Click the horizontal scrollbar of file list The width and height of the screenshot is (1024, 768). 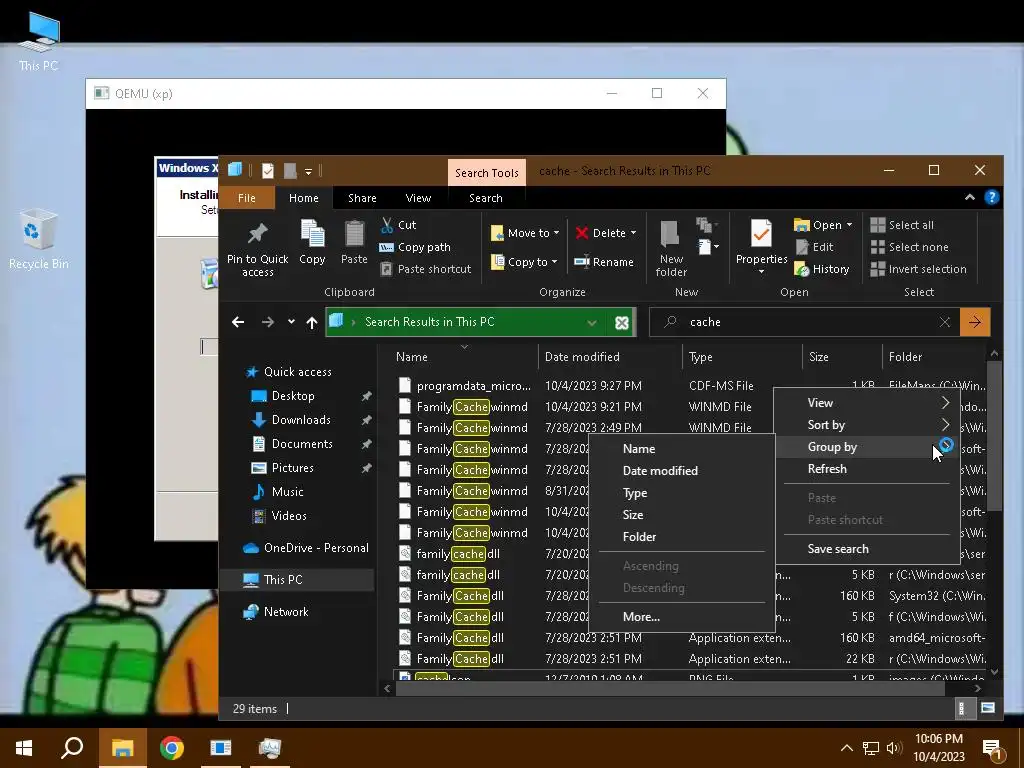coord(670,688)
